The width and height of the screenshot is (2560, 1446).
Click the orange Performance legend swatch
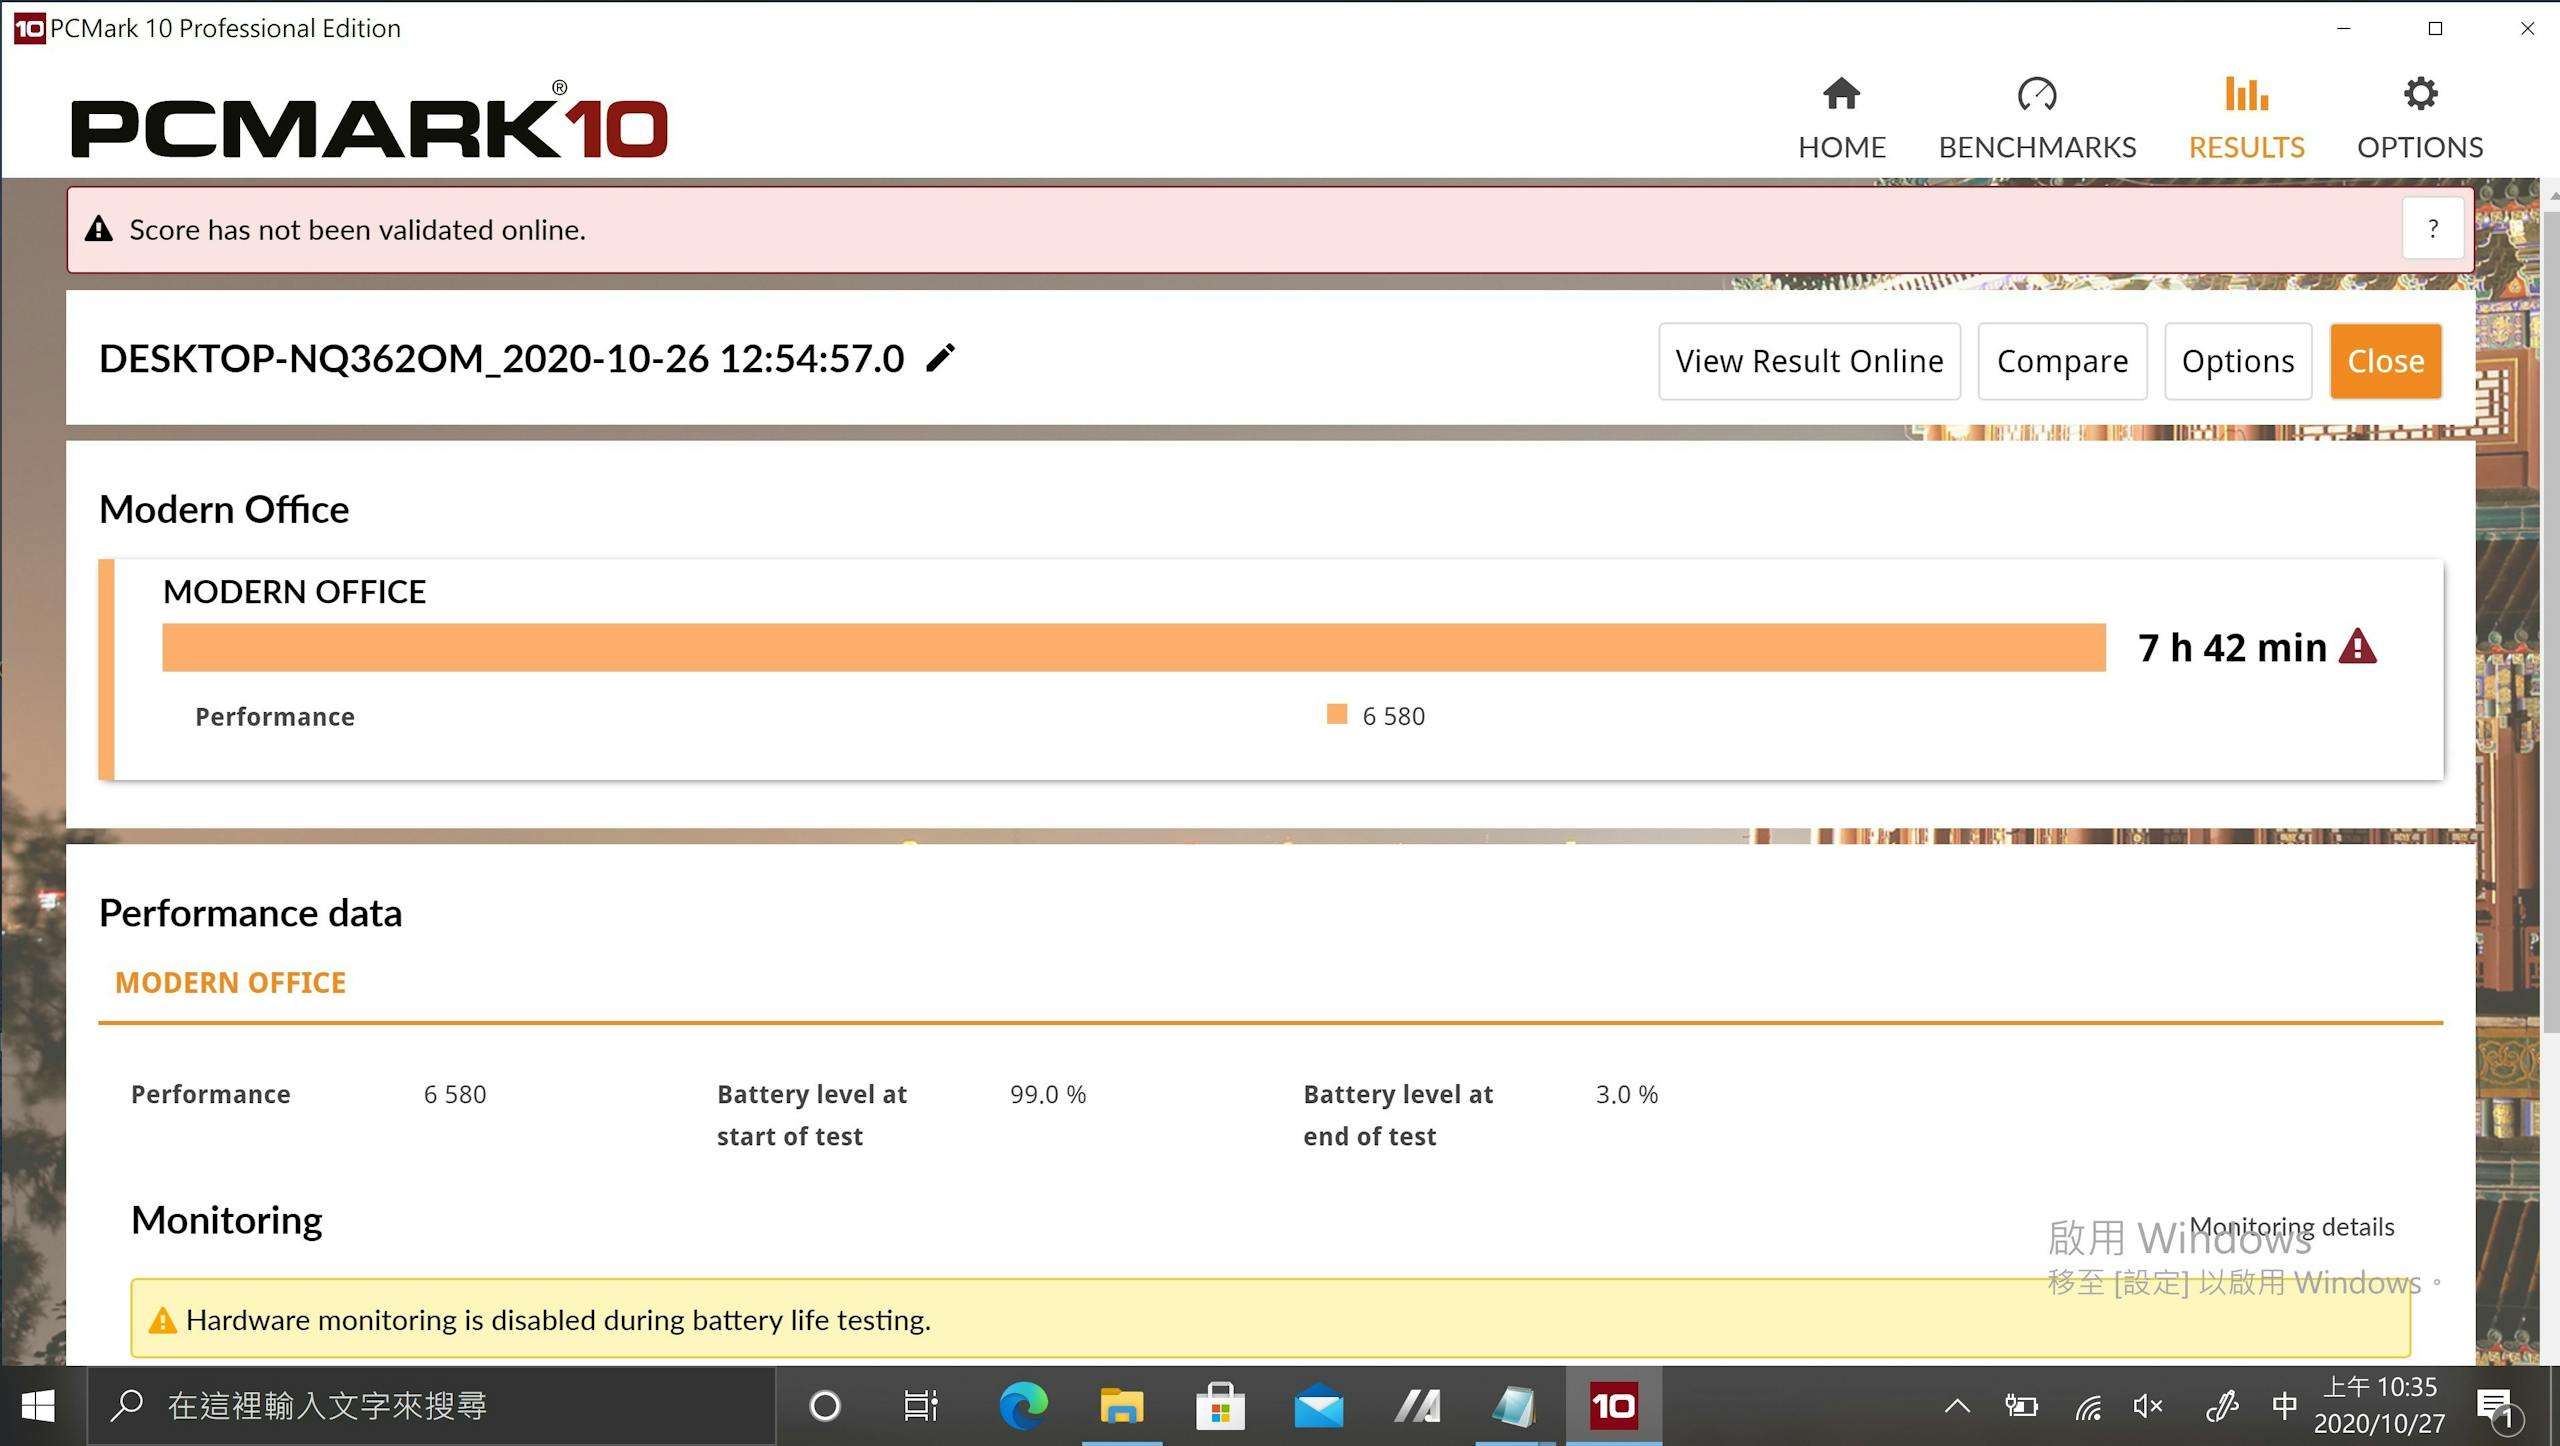click(1336, 714)
